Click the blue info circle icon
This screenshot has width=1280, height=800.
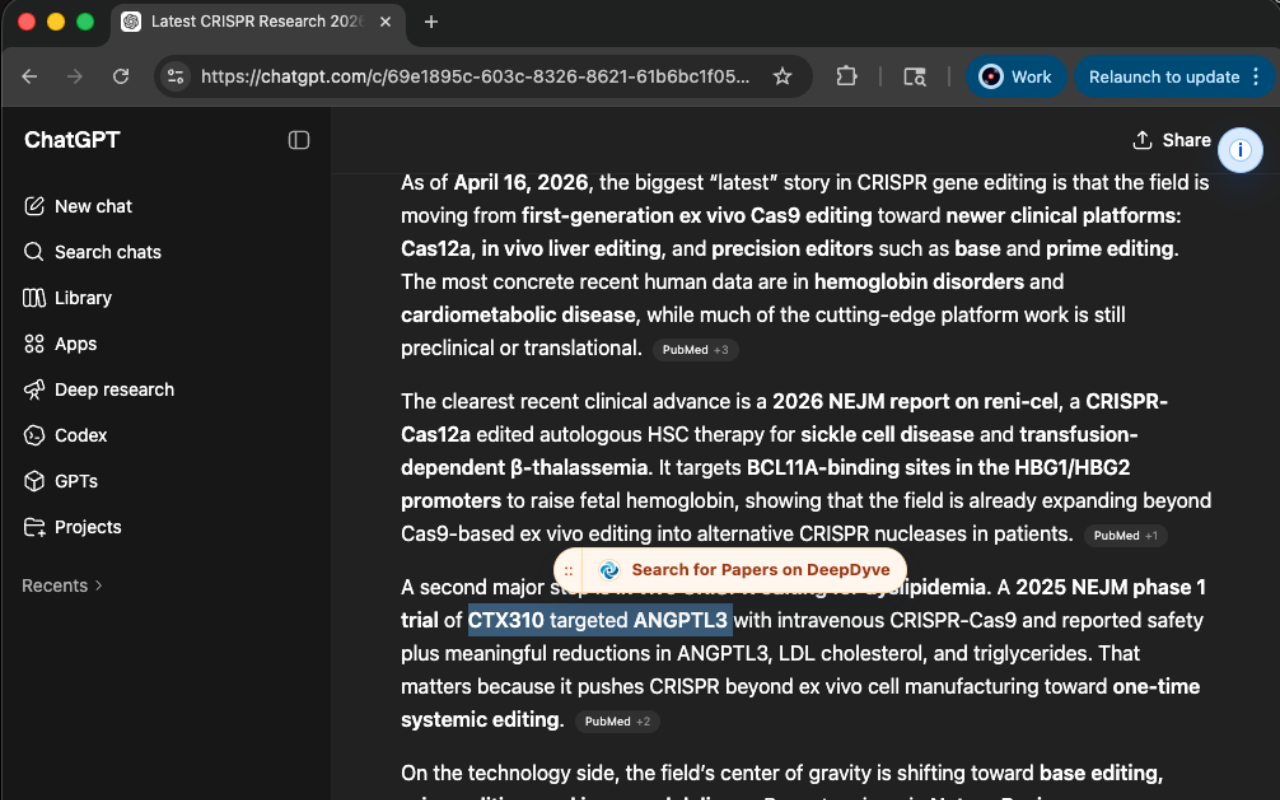click(x=1240, y=151)
